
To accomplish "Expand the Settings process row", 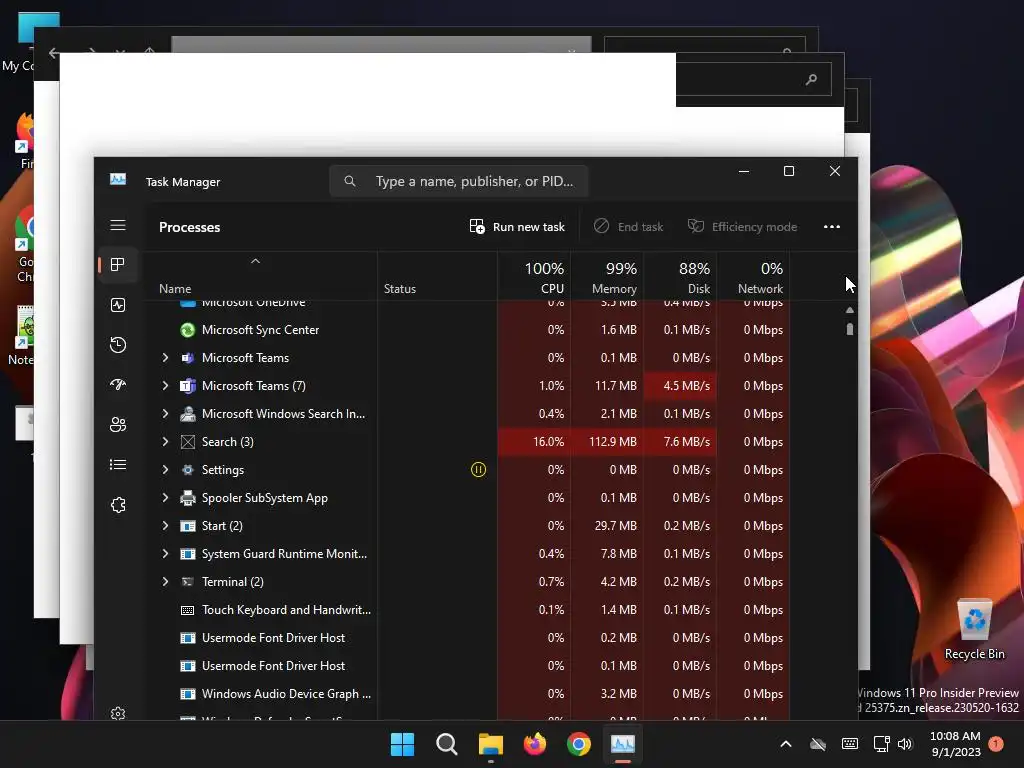I will pos(165,470).
